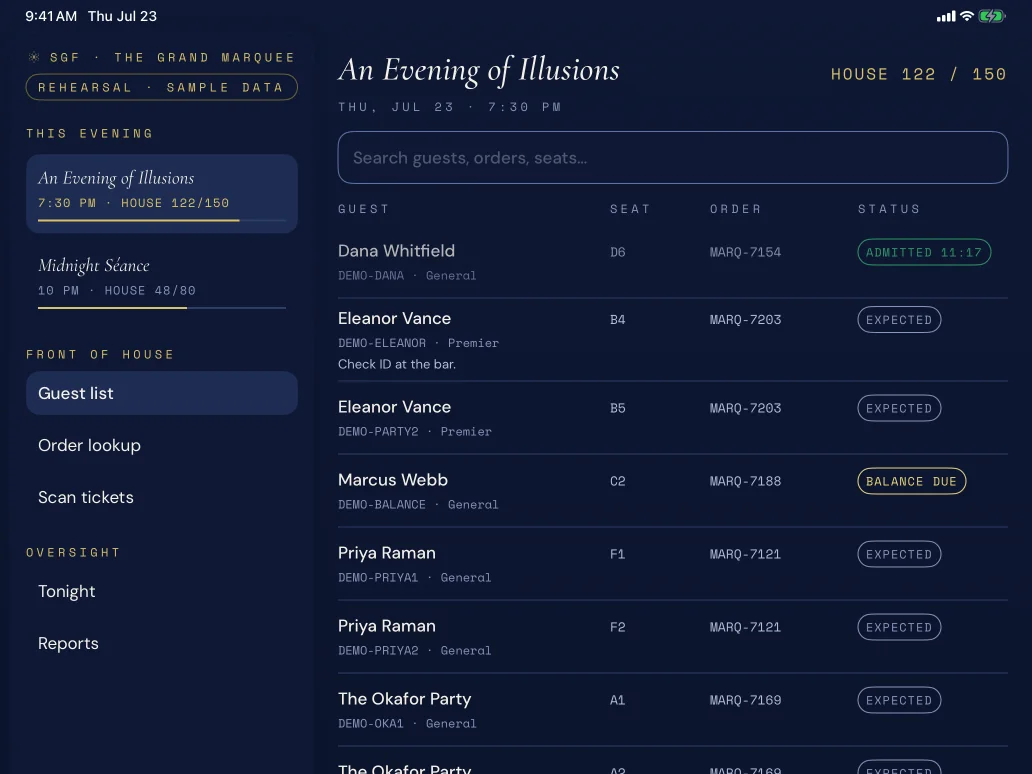Tap the Wi-Fi status icon

(x=966, y=16)
